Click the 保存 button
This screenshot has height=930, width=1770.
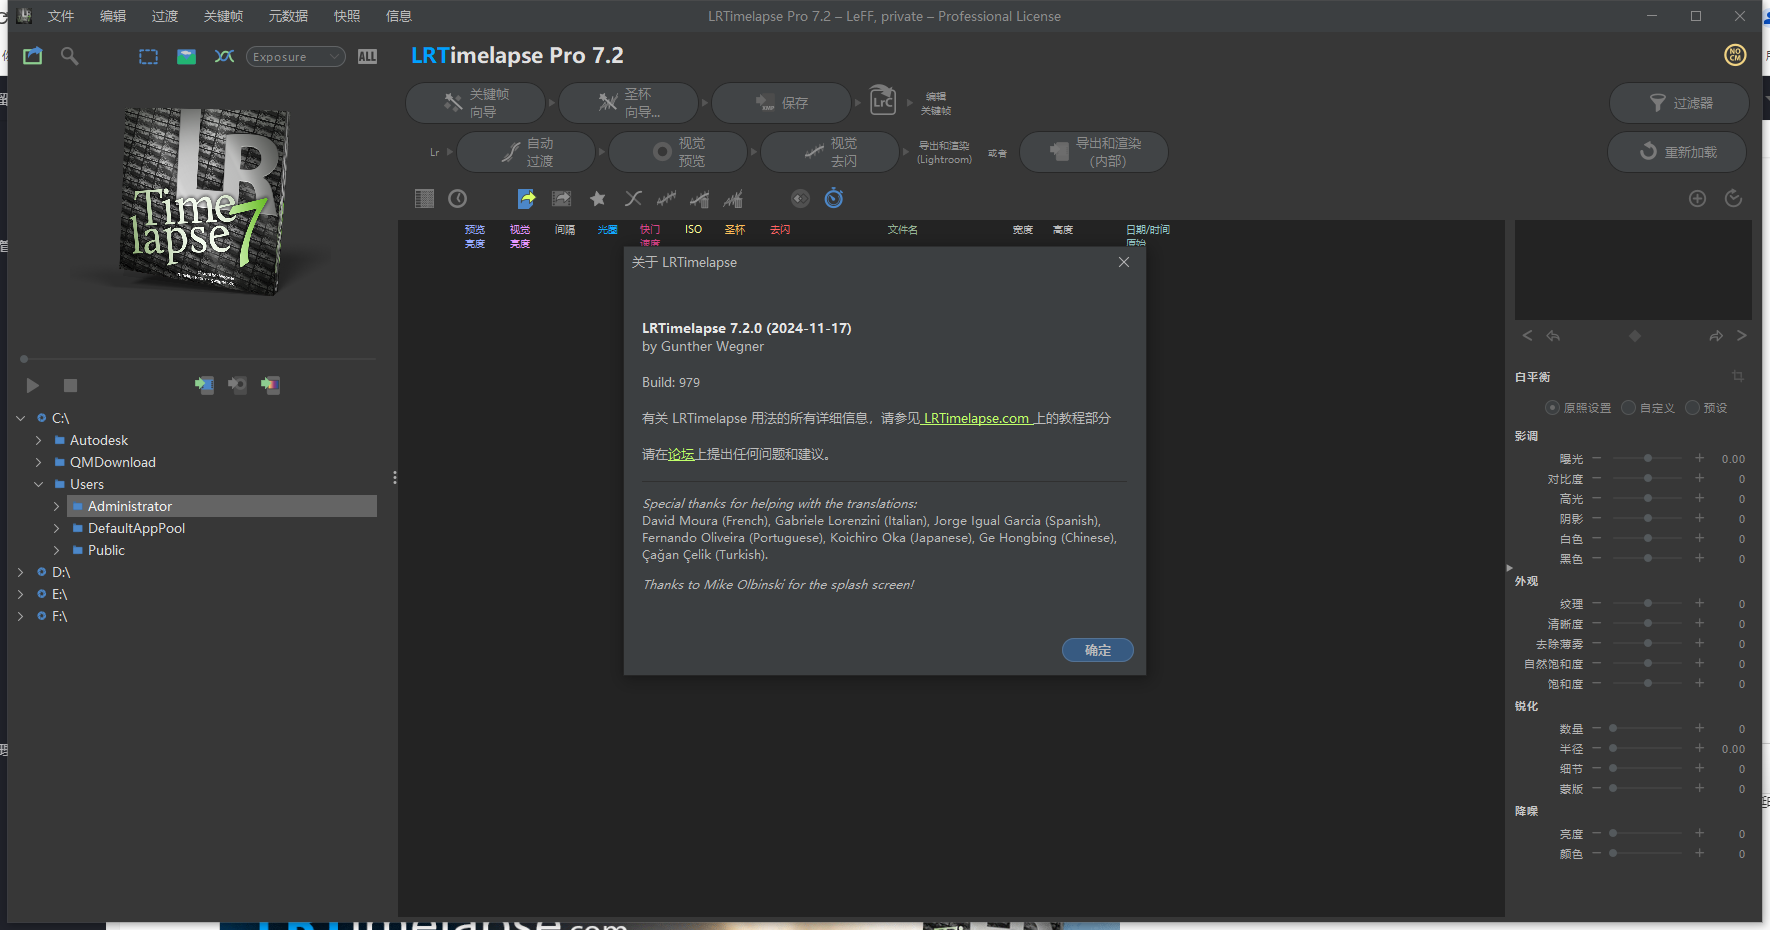coord(782,102)
